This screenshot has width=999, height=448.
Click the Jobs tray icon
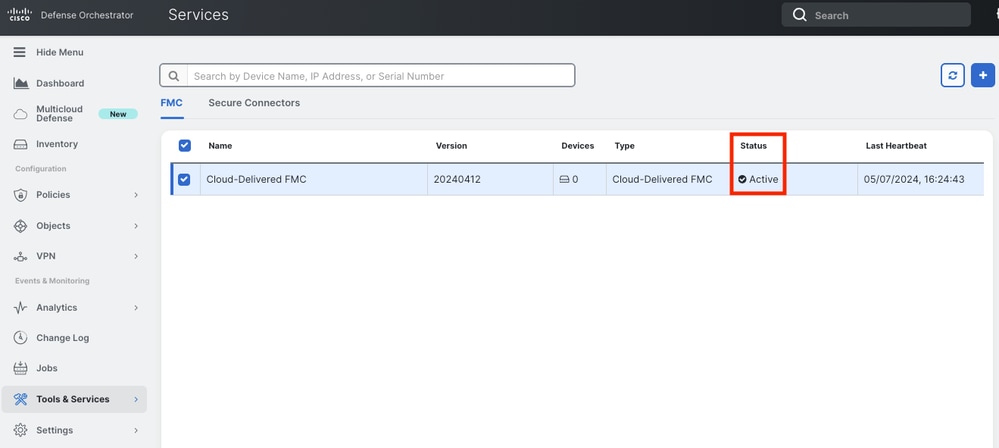click(x=20, y=368)
